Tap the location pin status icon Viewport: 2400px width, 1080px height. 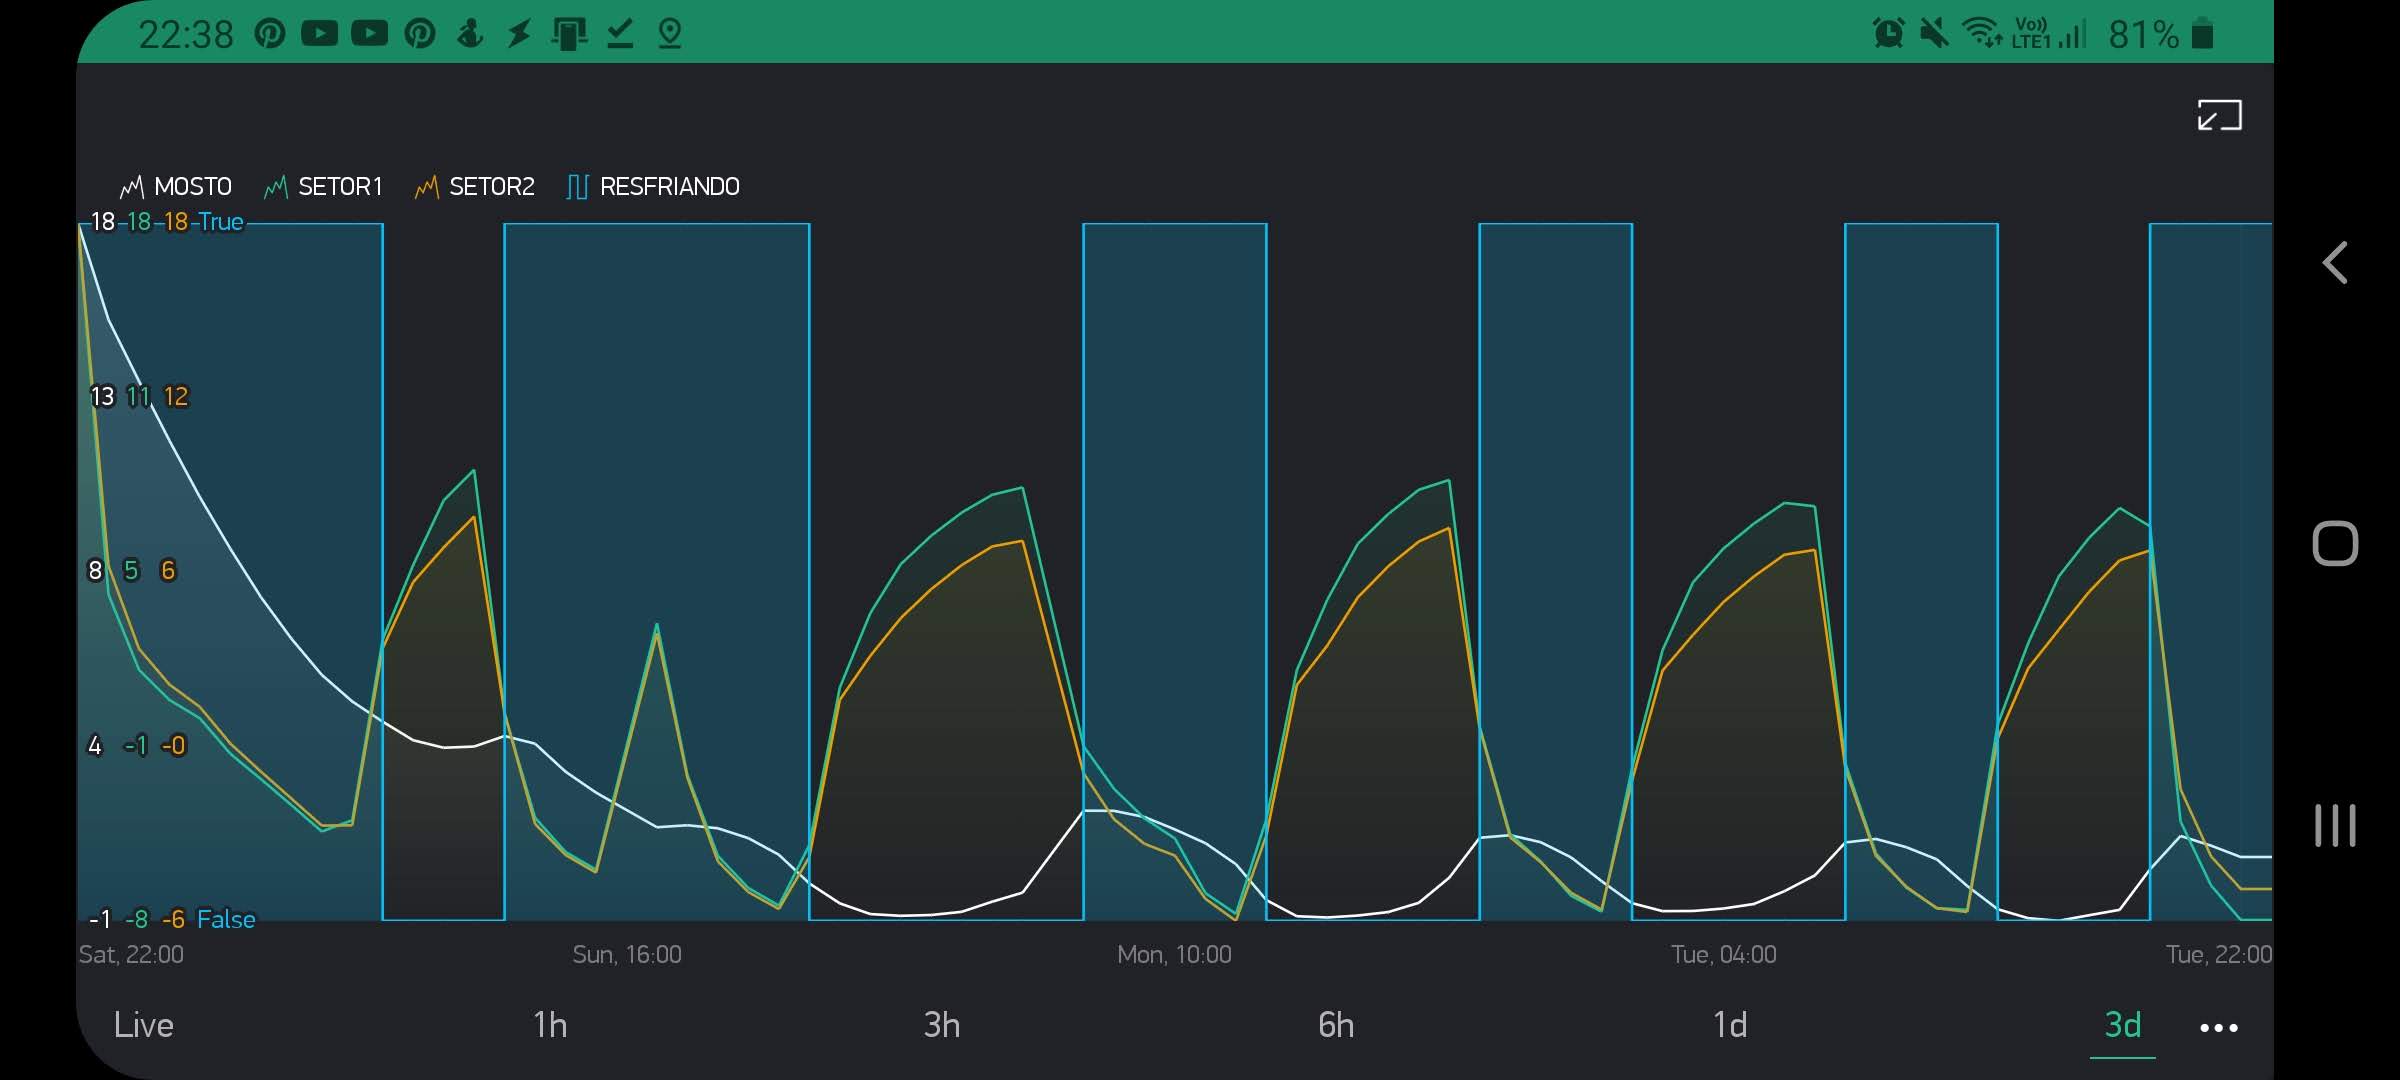[670, 34]
